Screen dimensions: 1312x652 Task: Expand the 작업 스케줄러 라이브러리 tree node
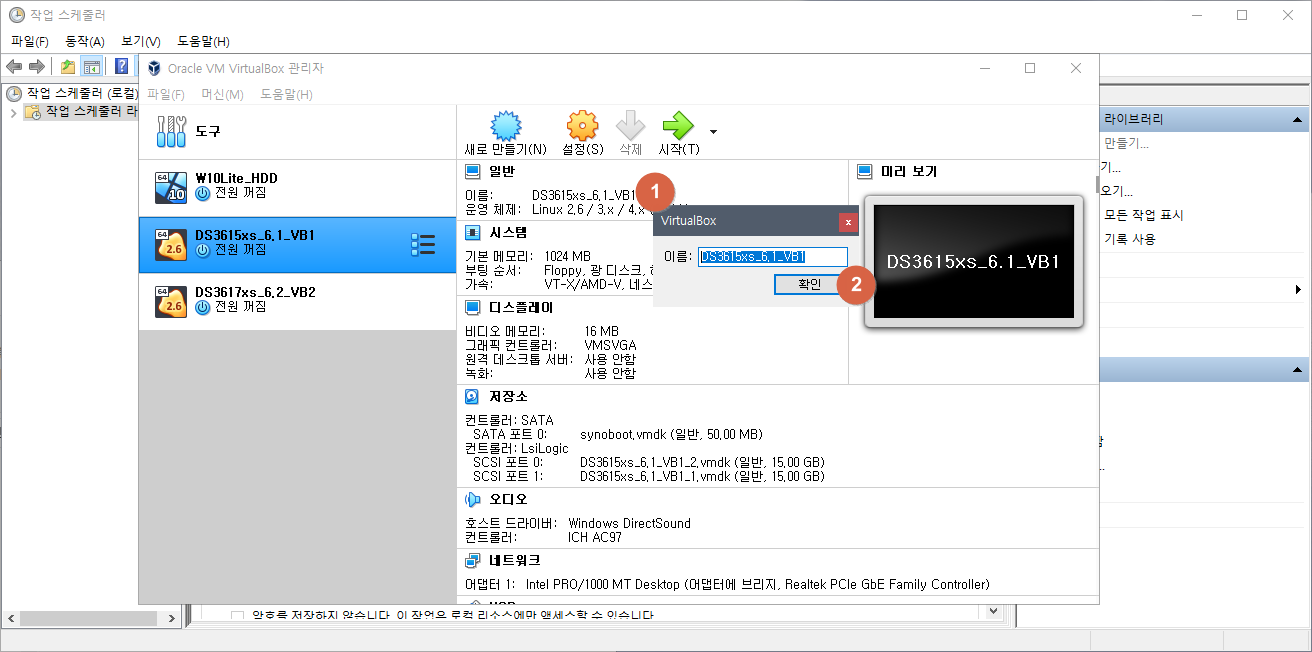coord(13,112)
